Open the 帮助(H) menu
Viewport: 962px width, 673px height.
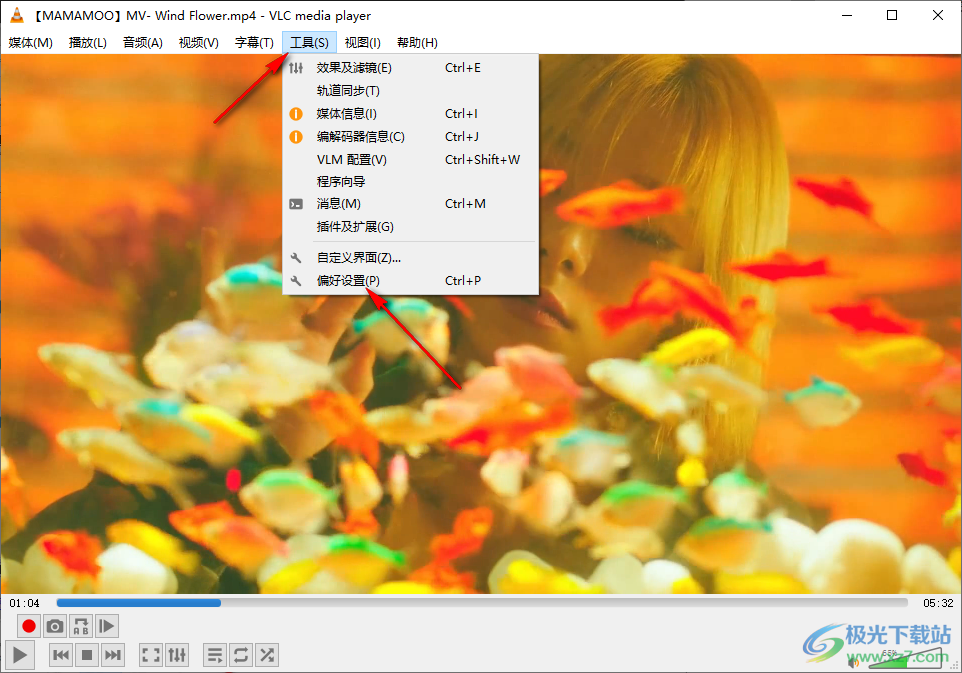click(x=417, y=42)
